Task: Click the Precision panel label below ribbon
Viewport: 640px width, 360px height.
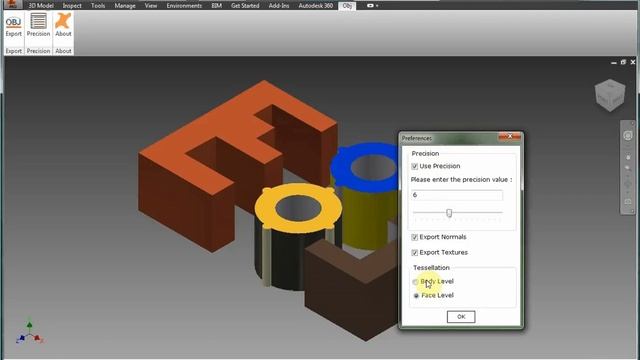Action: [38, 51]
